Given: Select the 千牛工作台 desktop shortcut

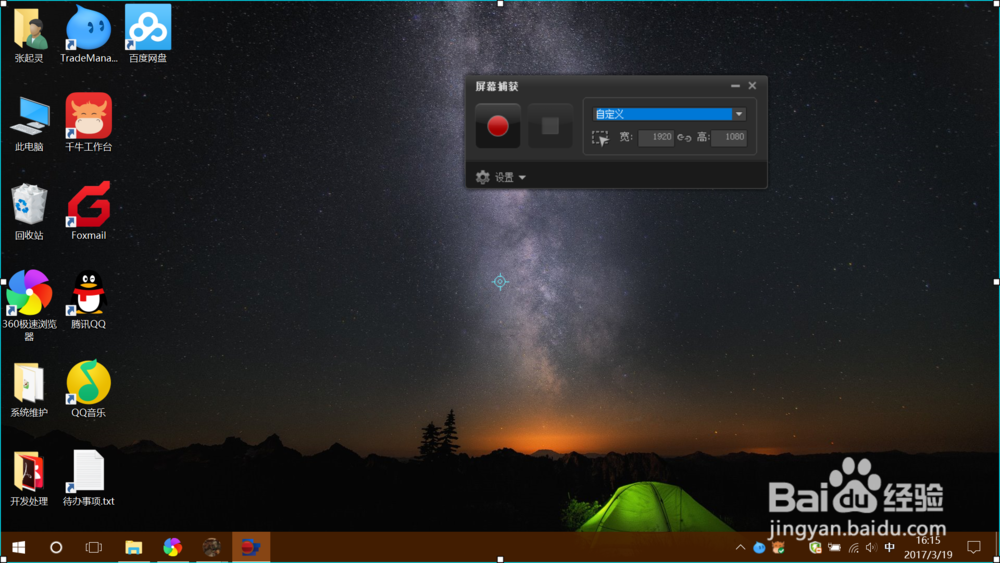Looking at the screenshot, I should [x=89, y=123].
